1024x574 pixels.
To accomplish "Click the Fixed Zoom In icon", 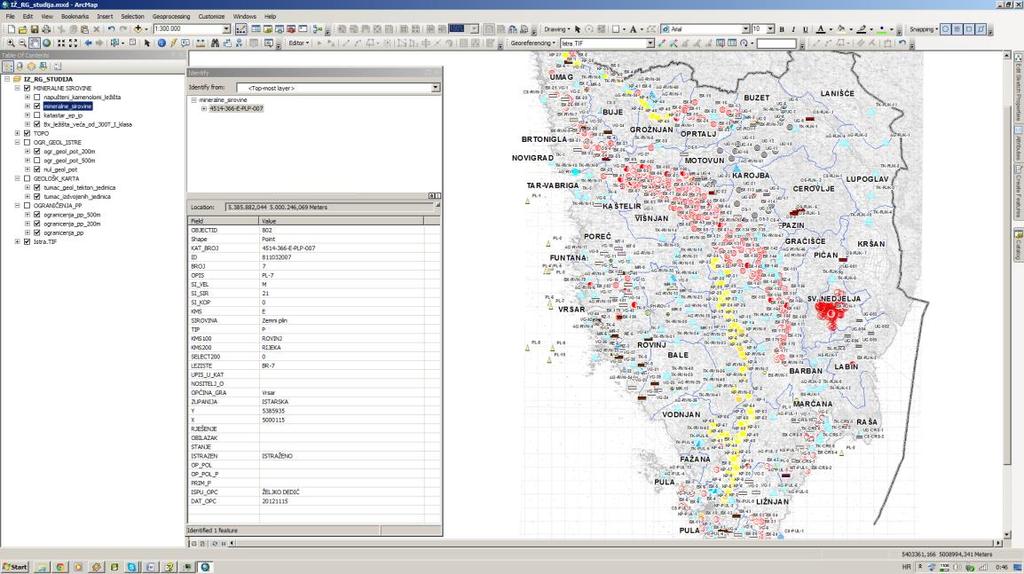I will 61,43.
